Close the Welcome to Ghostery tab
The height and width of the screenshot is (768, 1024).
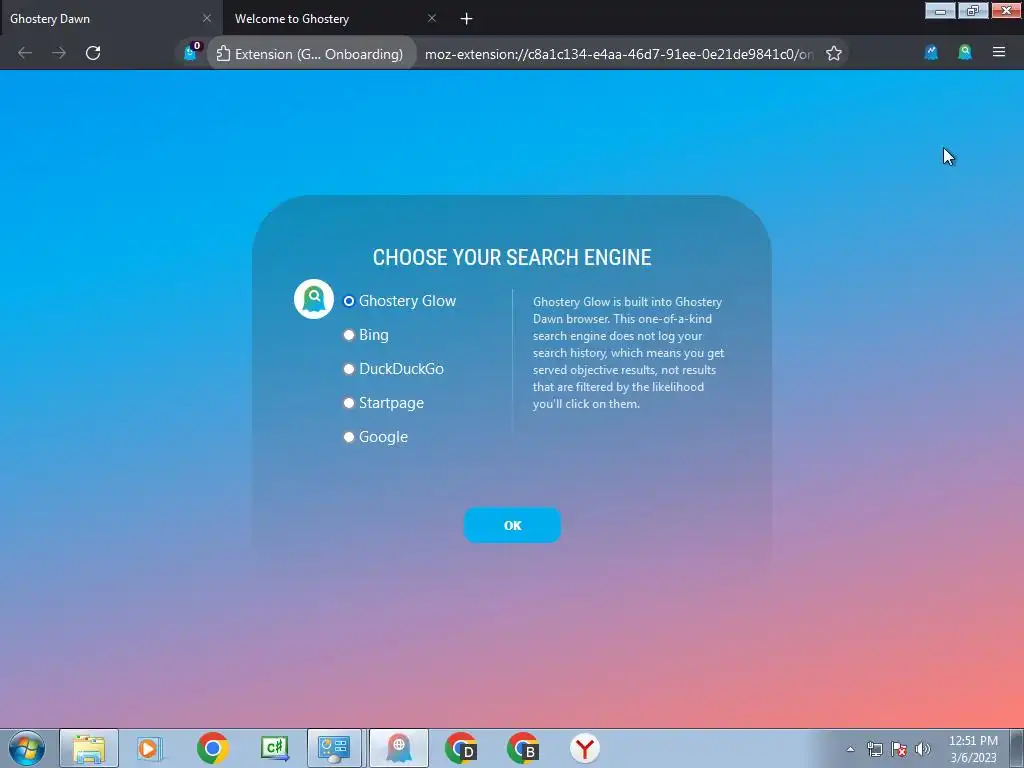[x=432, y=18]
